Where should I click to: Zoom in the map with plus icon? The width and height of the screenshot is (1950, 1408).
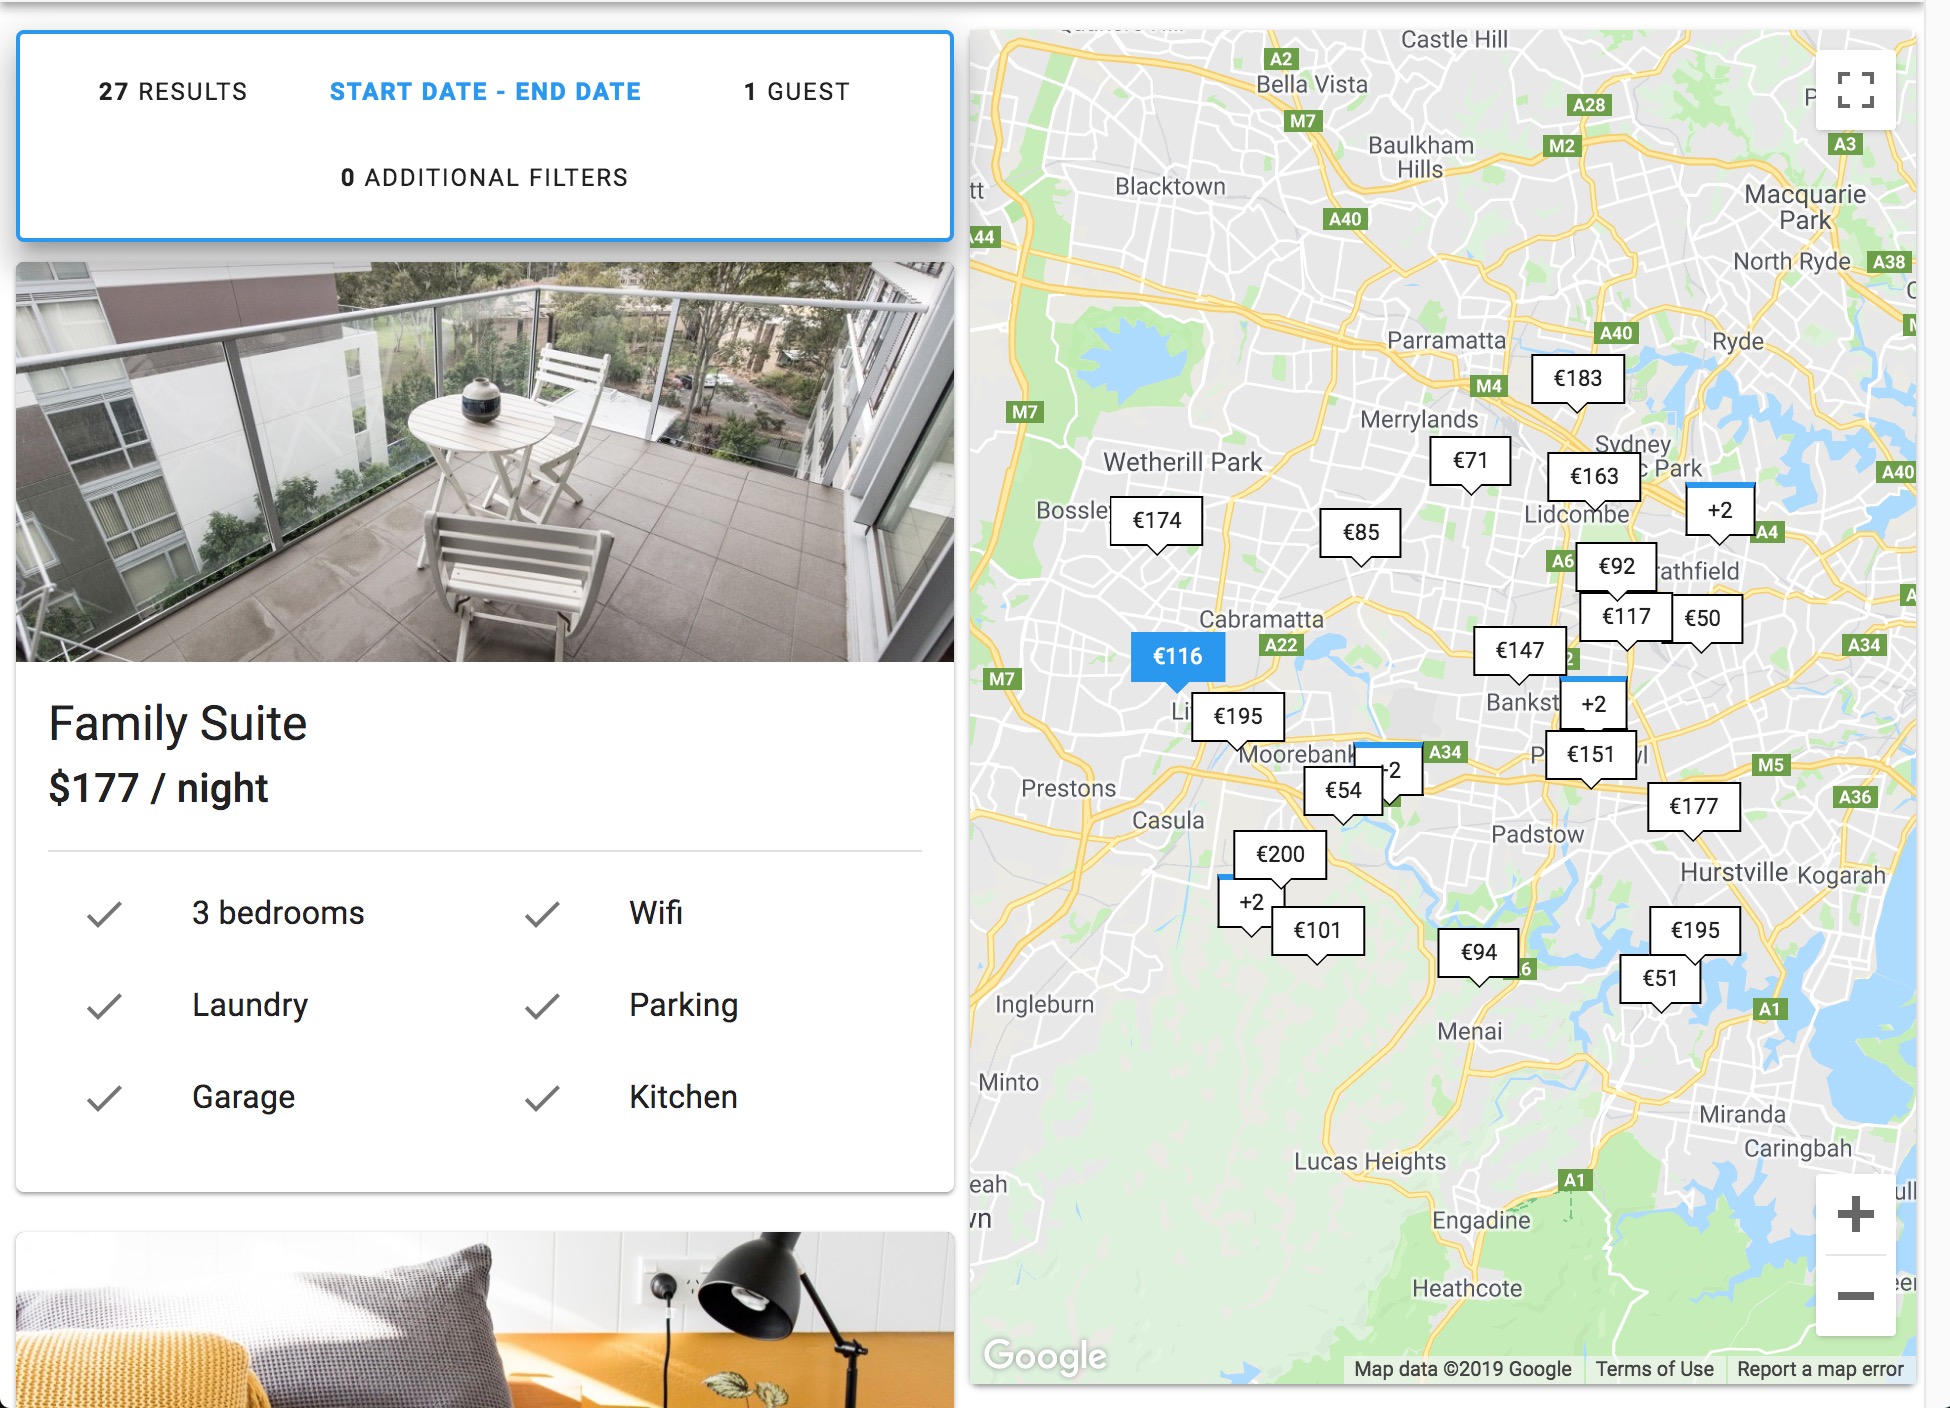tap(1855, 1215)
